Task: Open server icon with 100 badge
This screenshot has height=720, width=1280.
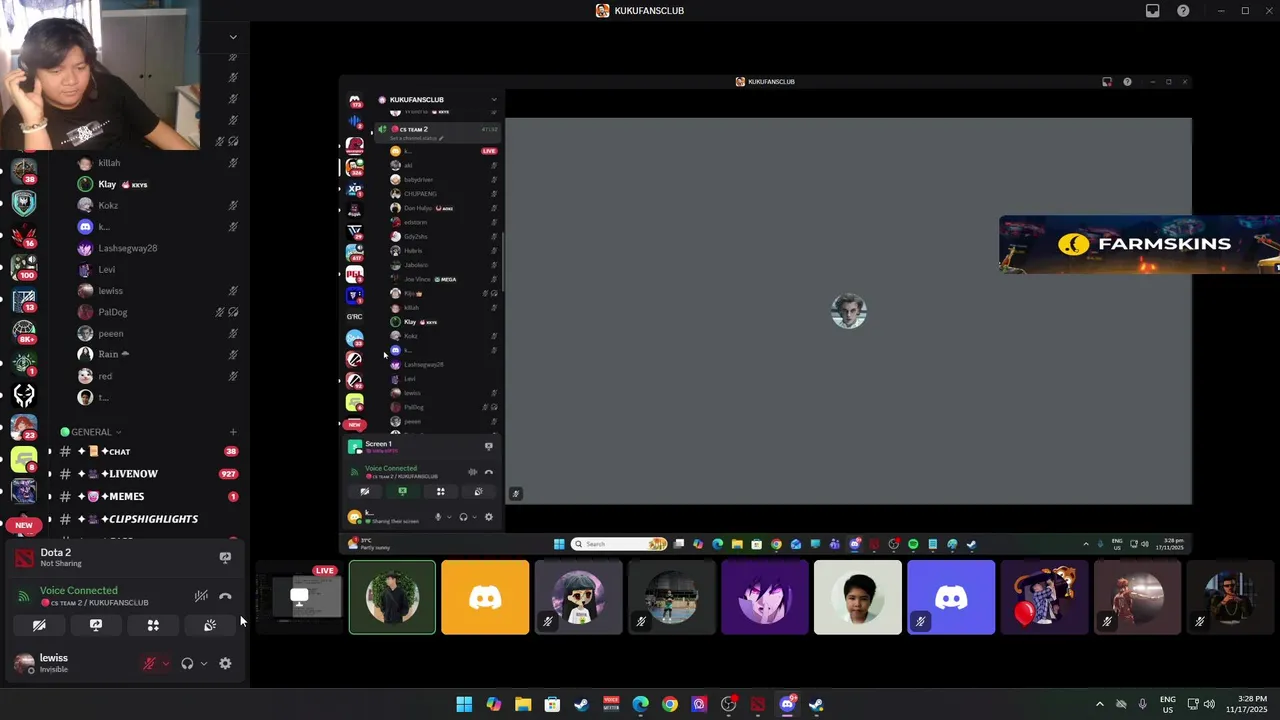Action: click(x=24, y=266)
